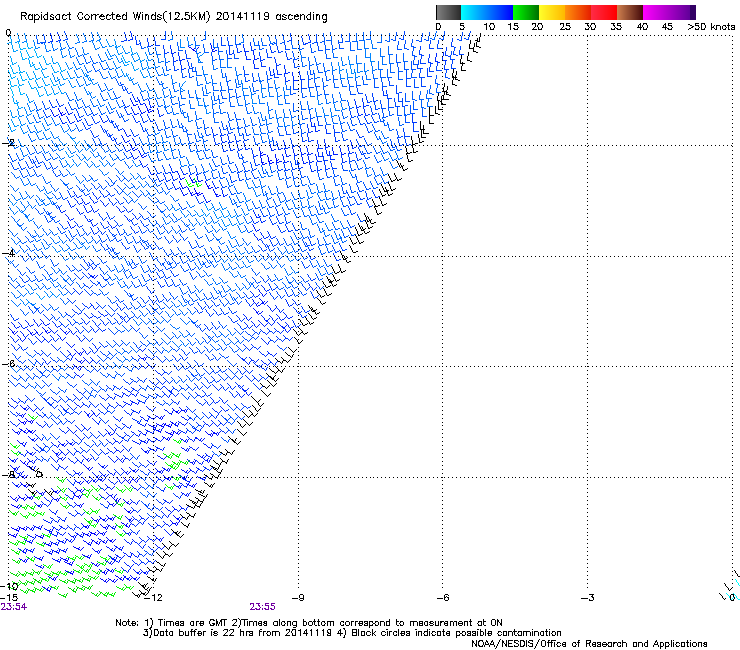740x650 pixels.
Task: Click the longitude axis label -6
Action: tap(443, 598)
